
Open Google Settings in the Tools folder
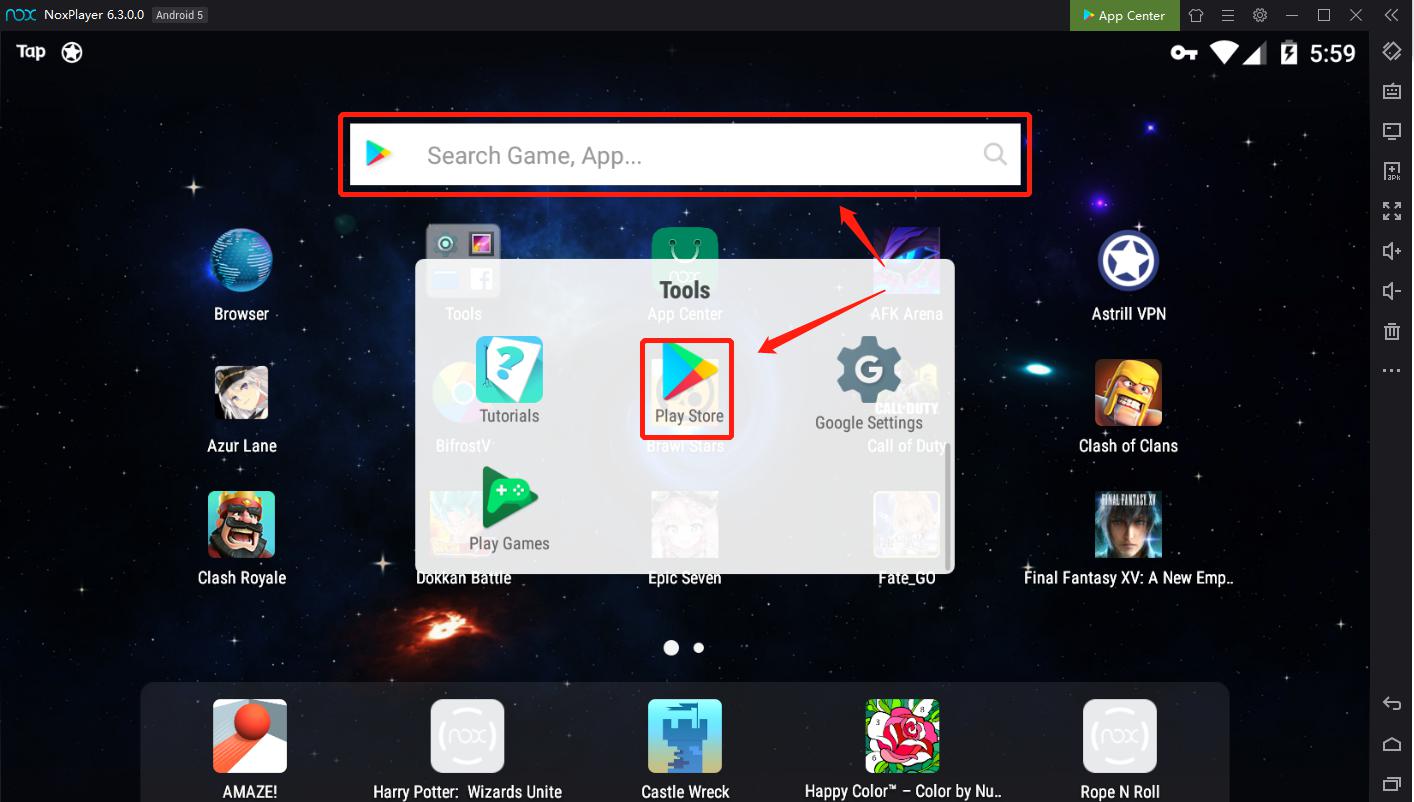click(x=868, y=380)
